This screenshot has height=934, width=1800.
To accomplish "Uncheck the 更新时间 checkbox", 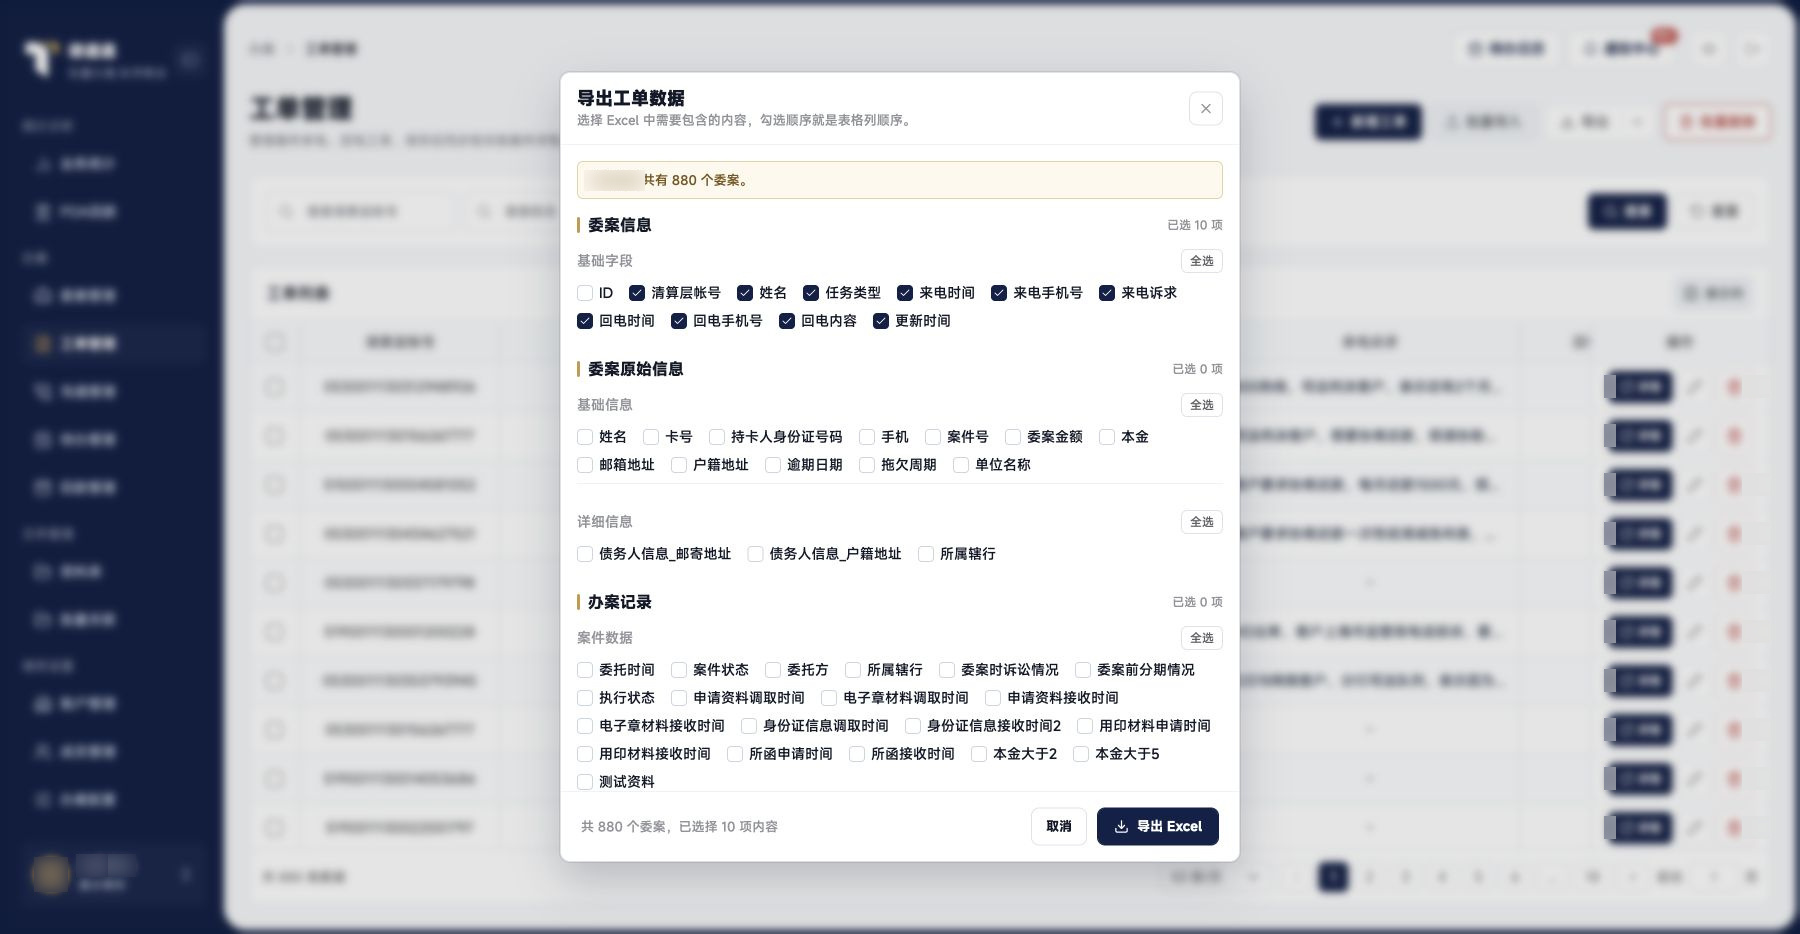I will point(881,321).
